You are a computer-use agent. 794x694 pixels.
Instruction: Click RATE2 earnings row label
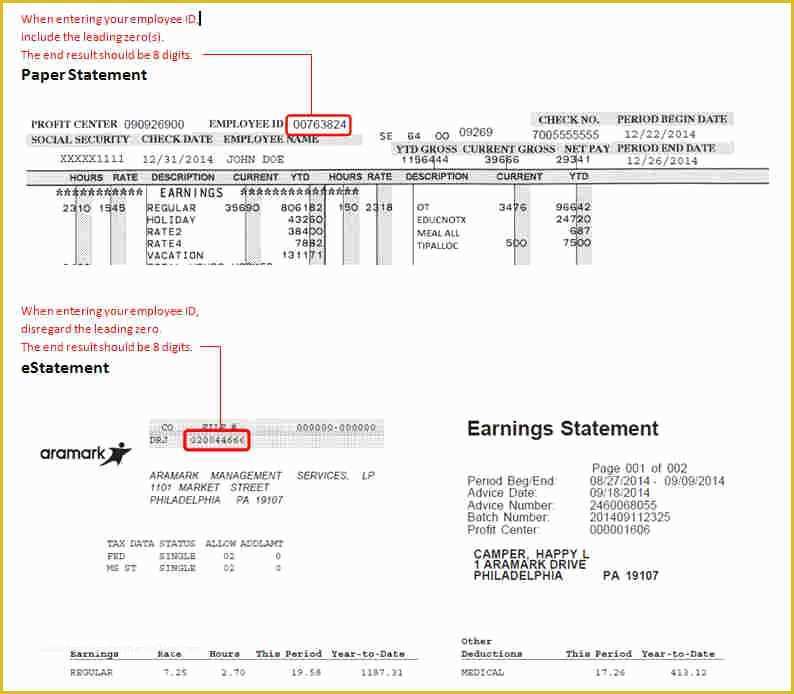164,232
